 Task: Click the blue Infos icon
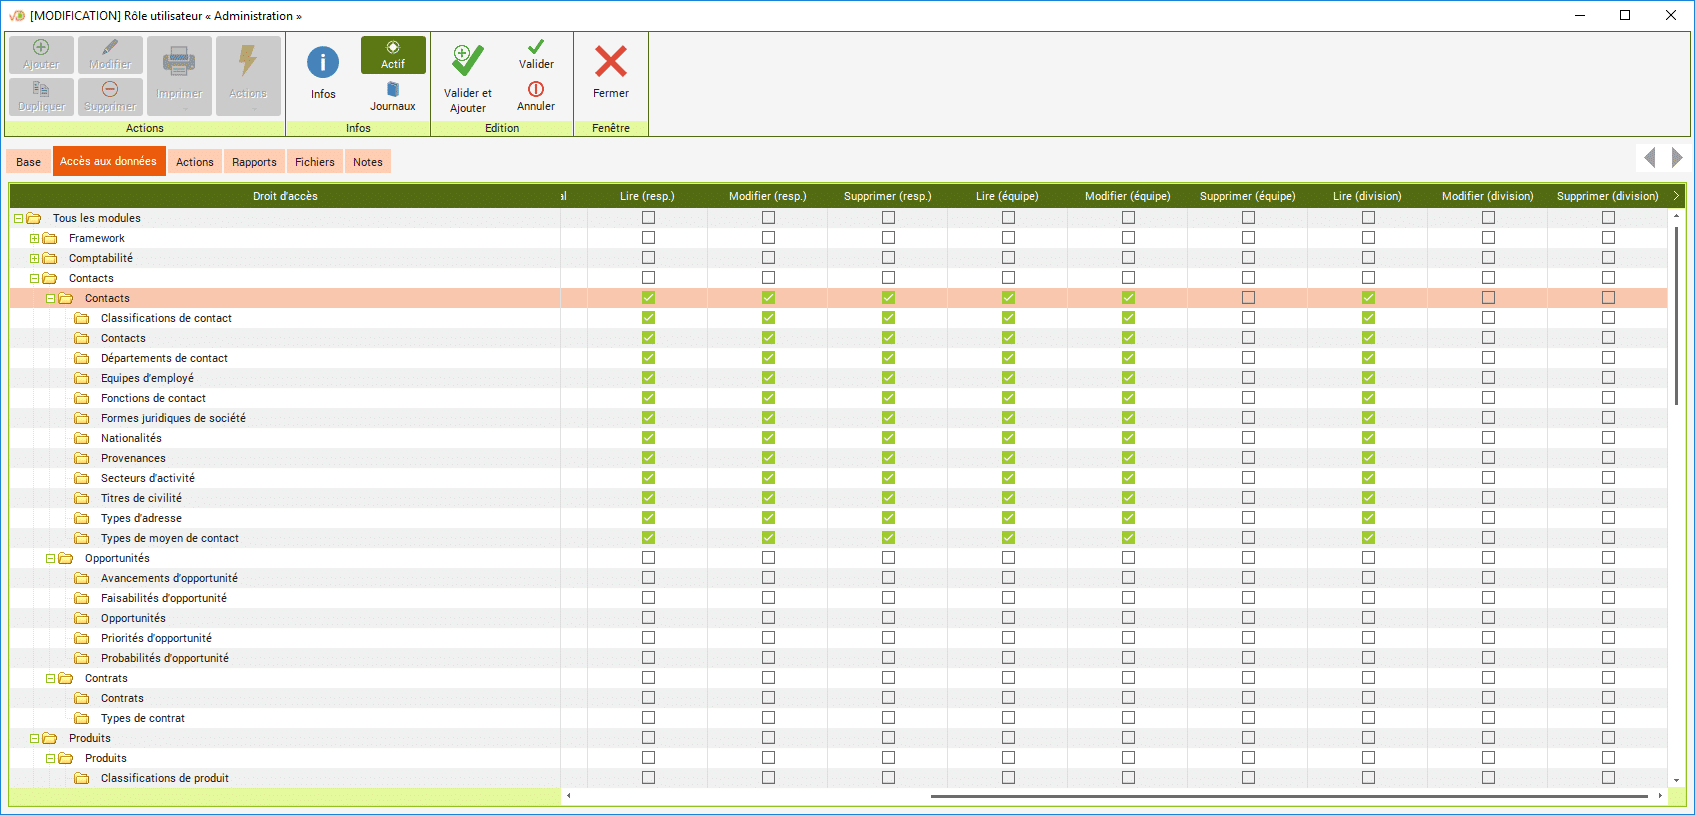pos(322,63)
